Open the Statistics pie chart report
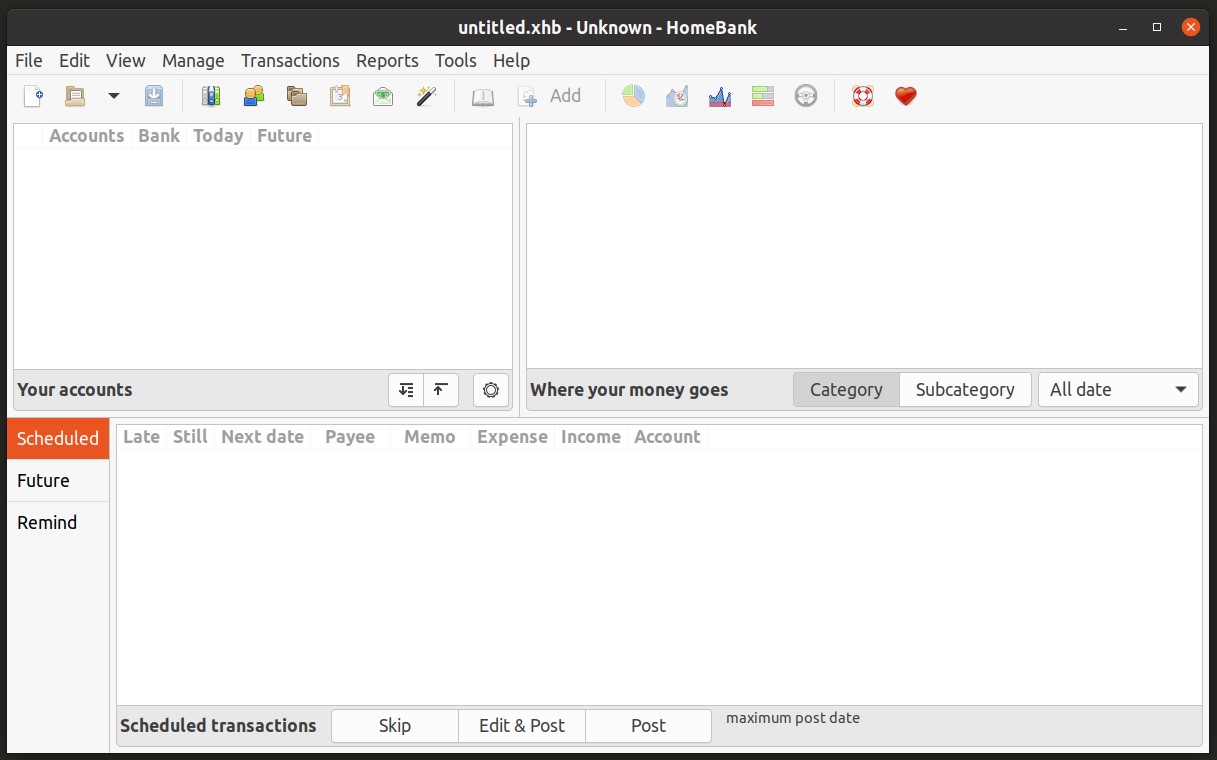Viewport: 1217px width, 760px height. (633, 96)
